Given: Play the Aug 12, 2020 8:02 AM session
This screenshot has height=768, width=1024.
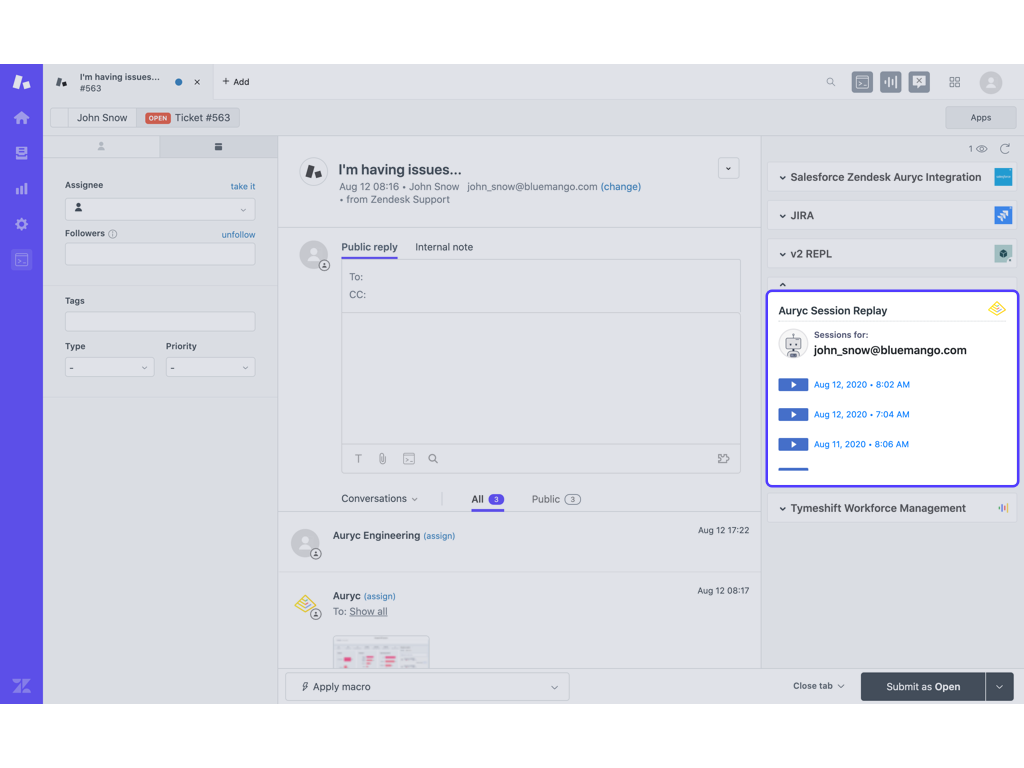Looking at the screenshot, I should tap(793, 385).
